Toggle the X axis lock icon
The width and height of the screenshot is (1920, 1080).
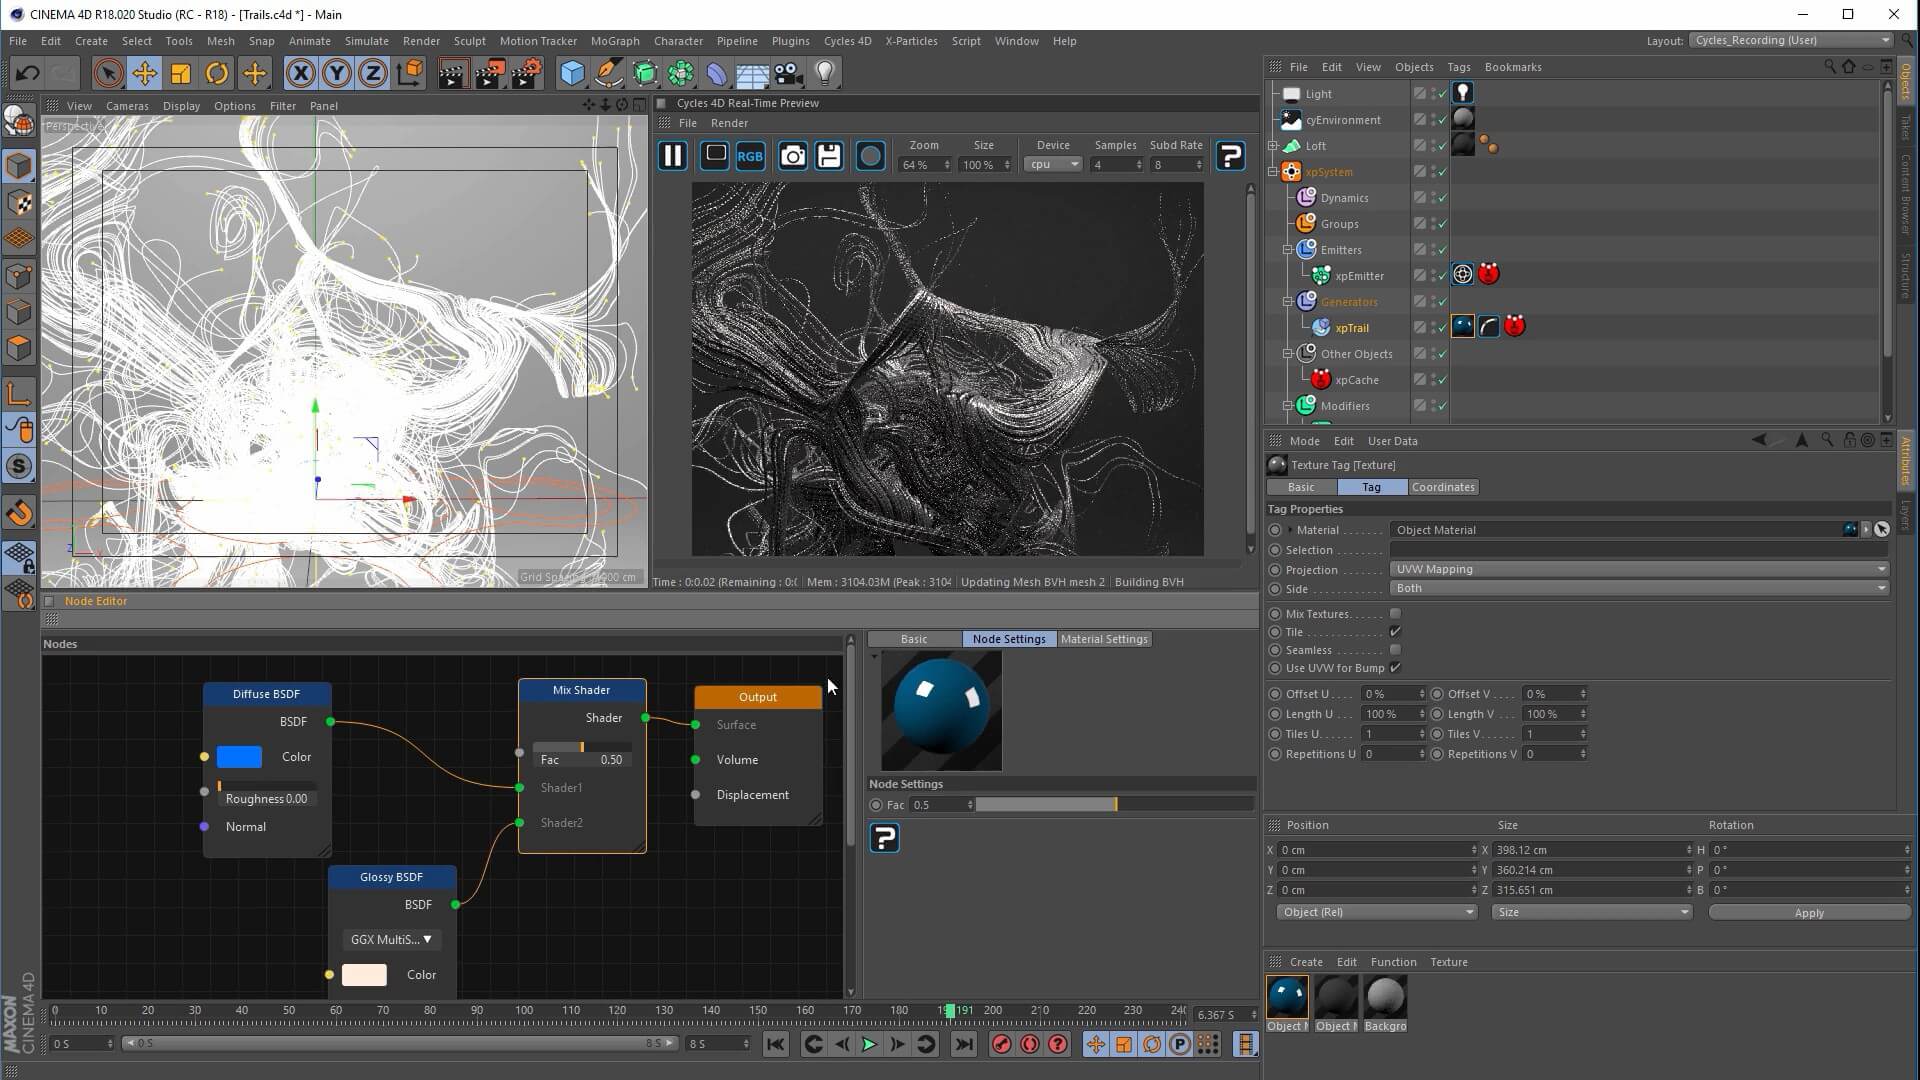(300, 73)
